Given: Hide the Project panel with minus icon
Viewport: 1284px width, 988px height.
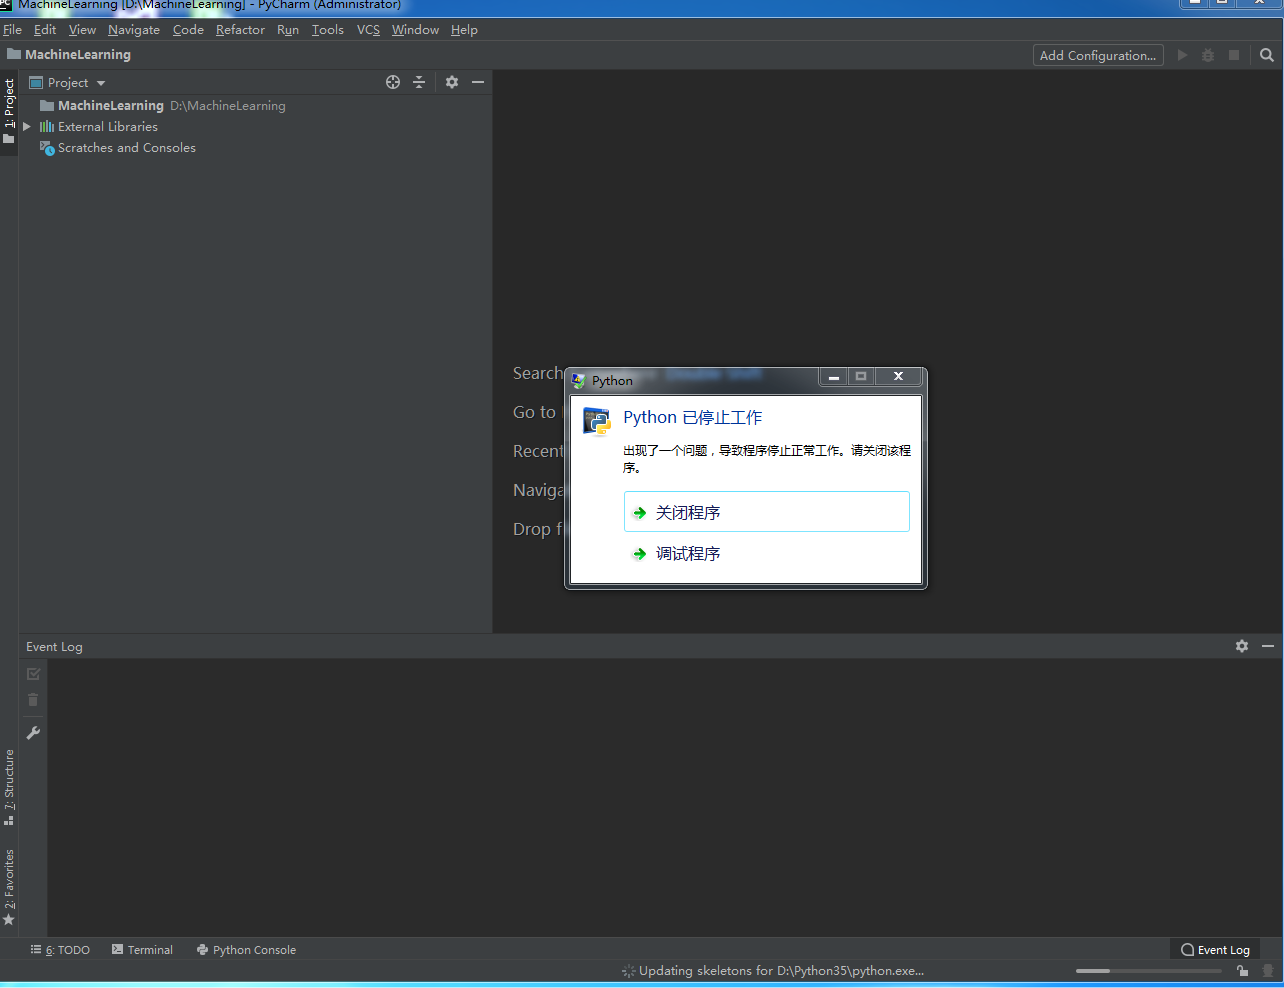Looking at the screenshot, I should [478, 82].
